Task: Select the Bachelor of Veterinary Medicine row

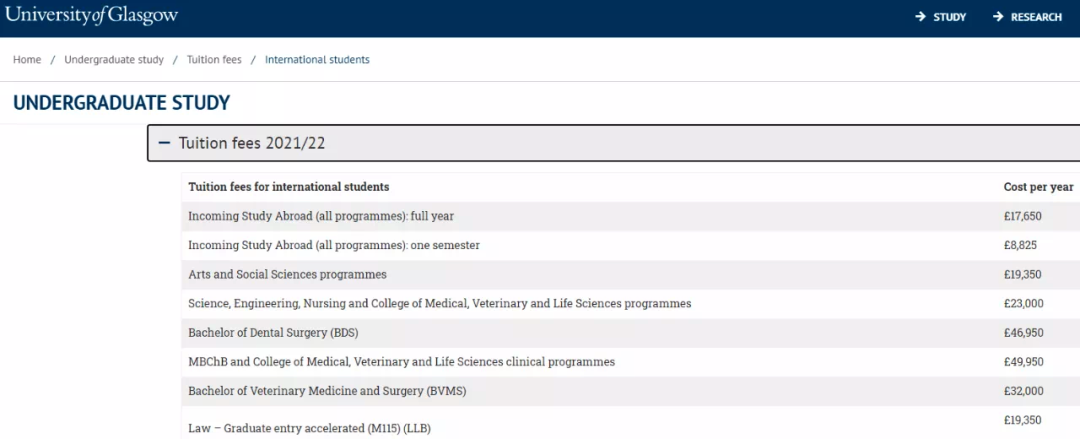Action: 327,390
